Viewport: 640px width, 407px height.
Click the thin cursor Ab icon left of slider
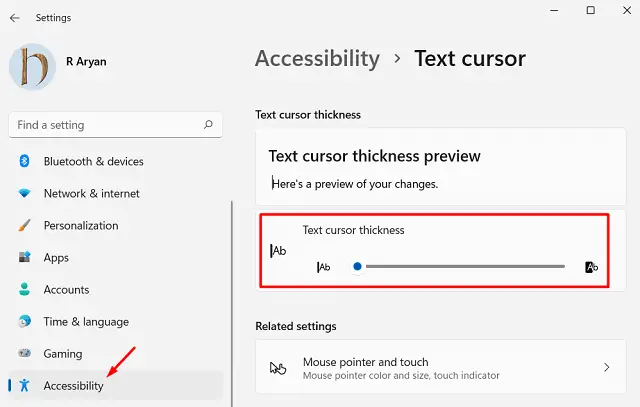[x=324, y=267]
